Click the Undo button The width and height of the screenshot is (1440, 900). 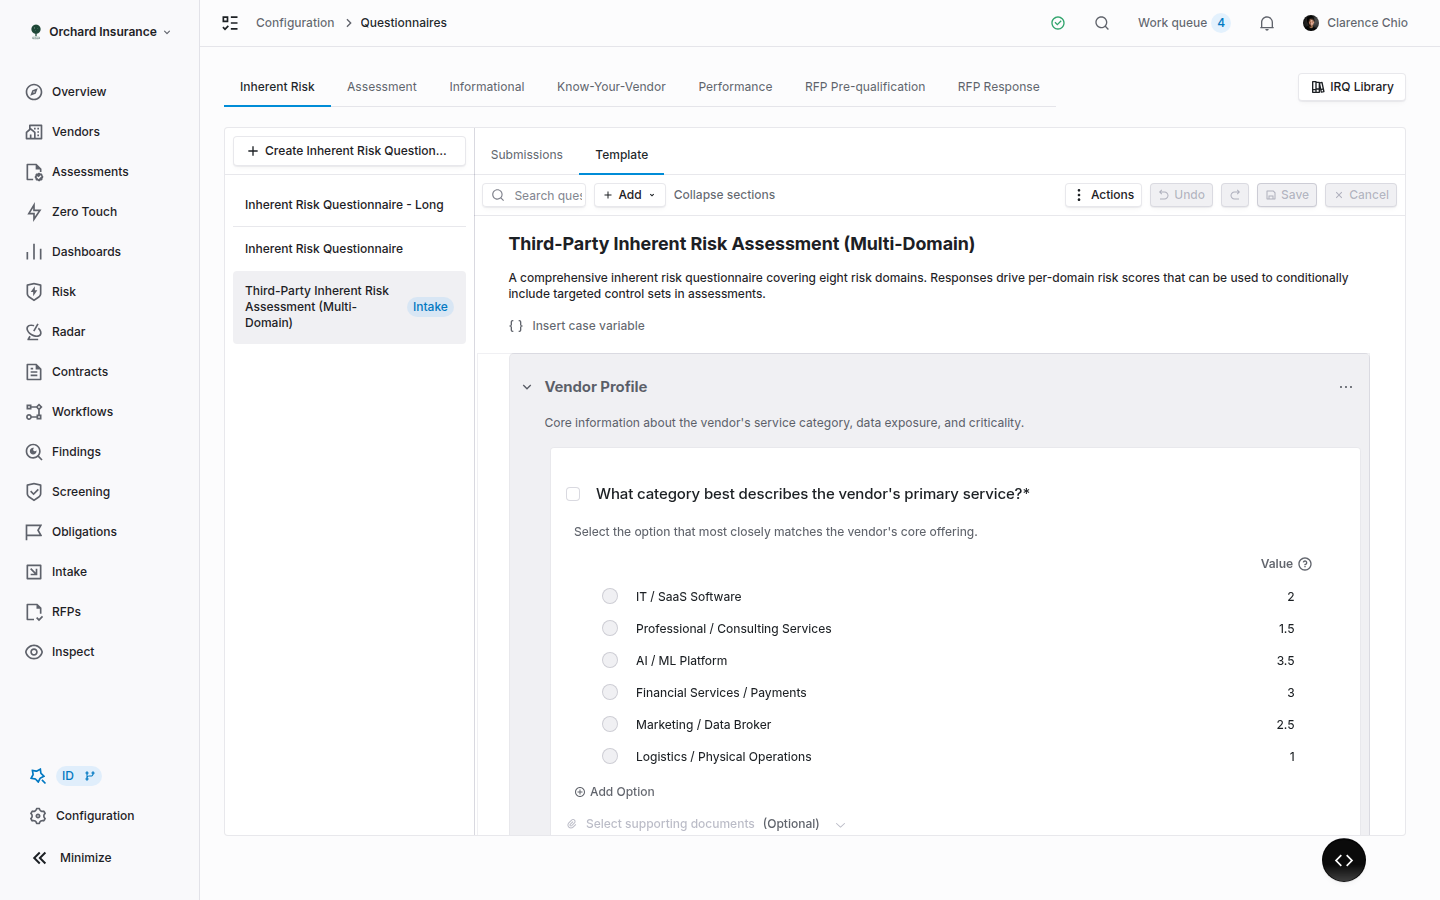click(x=1181, y=195)
